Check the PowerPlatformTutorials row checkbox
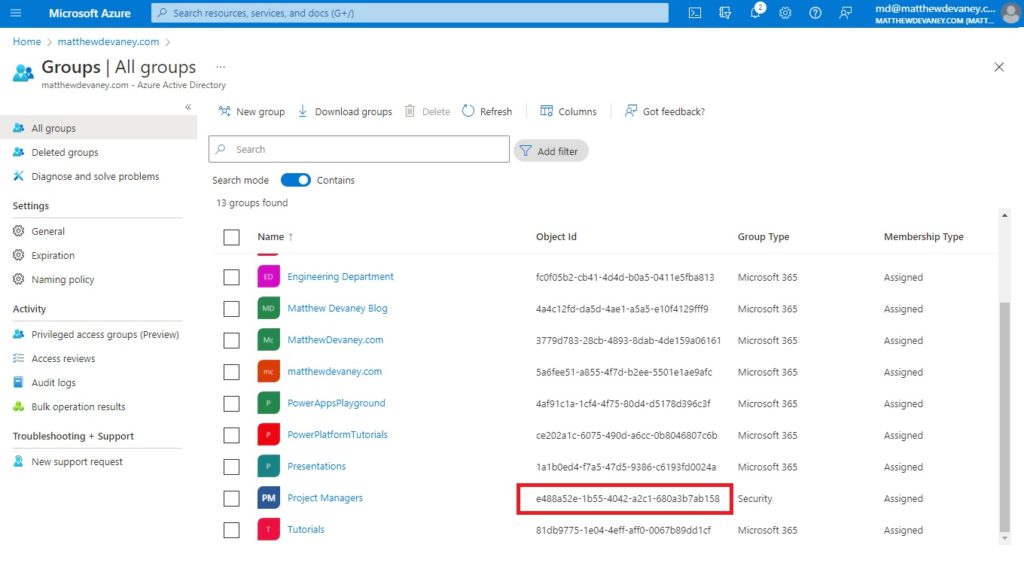Image resolution: width=1024 pixels, height=569 pixels. [231, 434]
